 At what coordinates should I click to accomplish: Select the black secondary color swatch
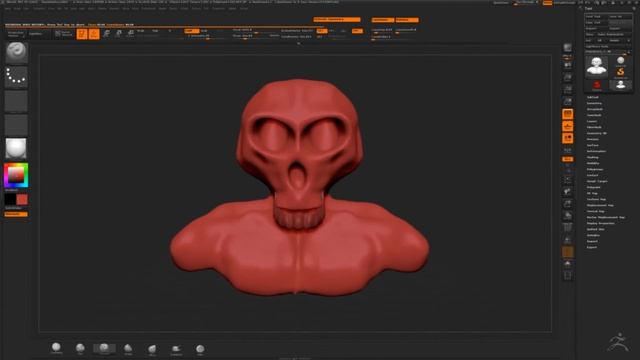10,199
